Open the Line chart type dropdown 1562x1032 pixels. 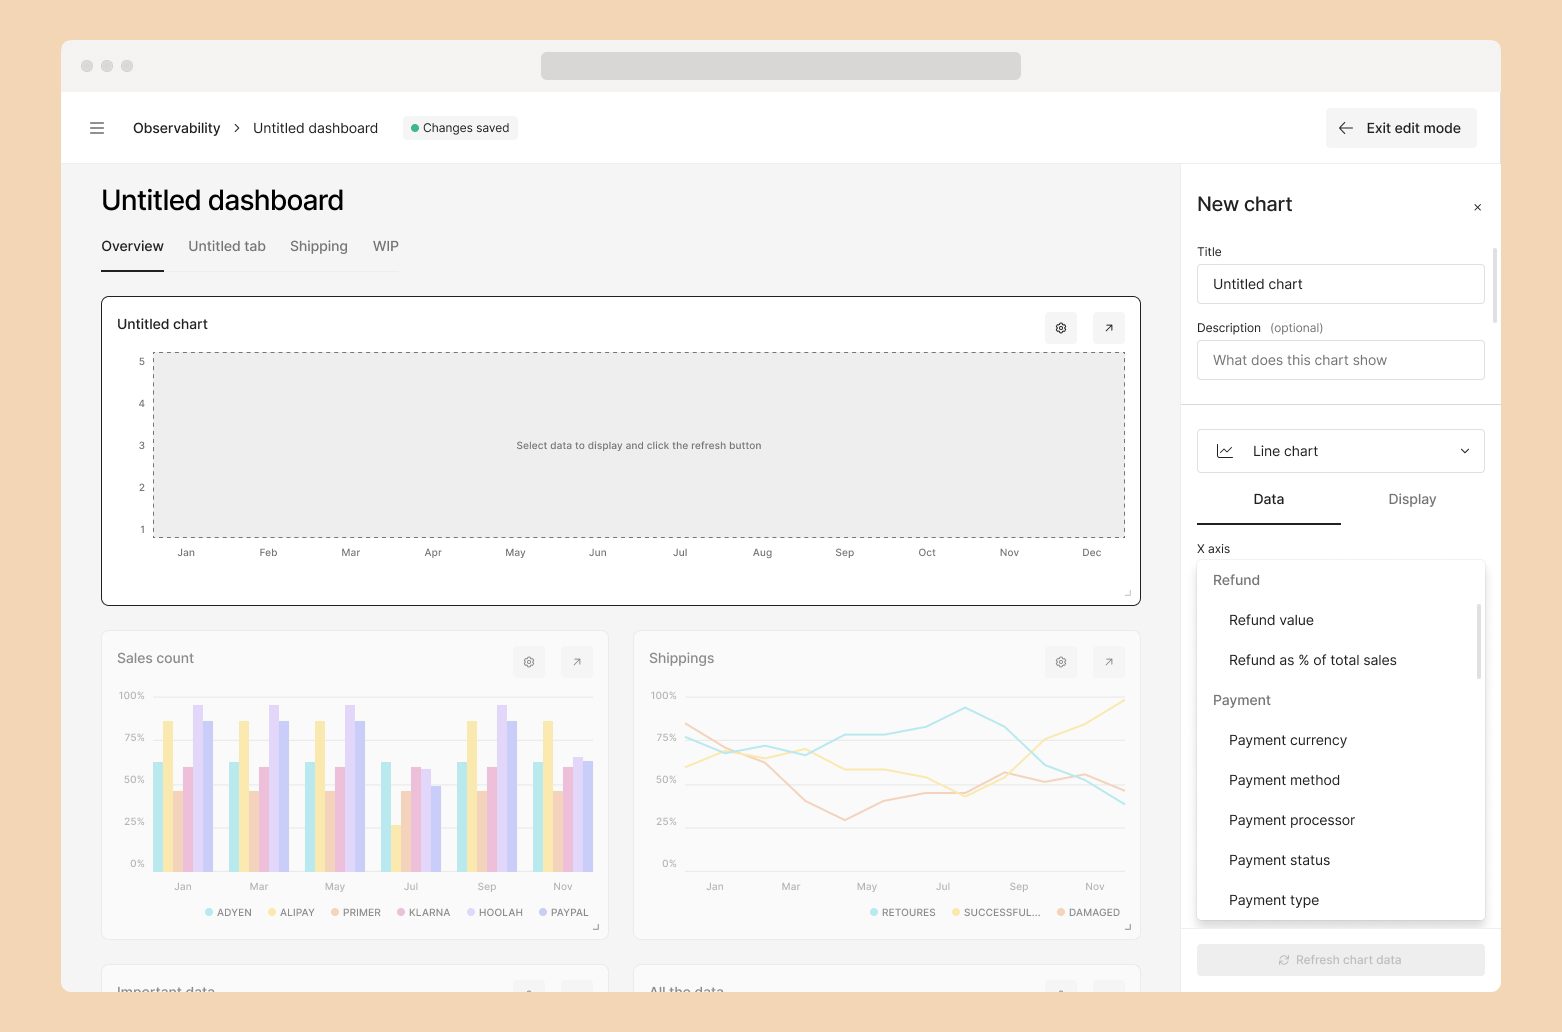pos(1340,451)
